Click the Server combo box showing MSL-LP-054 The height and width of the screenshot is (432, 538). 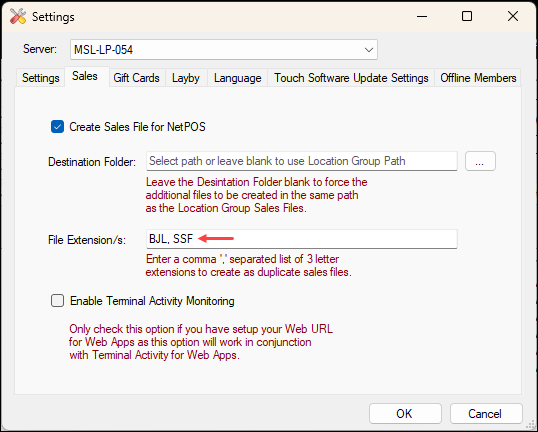pos(224,50)
